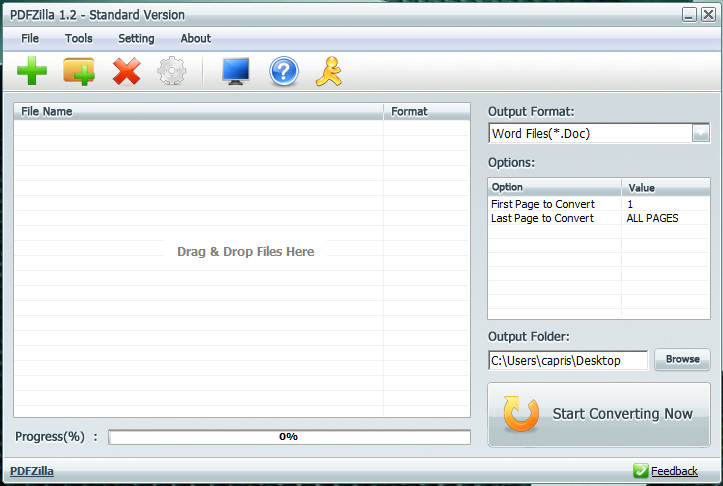This screenshot has height=486, width=723.
Task: Open help with the question mark icon
Action: 284,71
